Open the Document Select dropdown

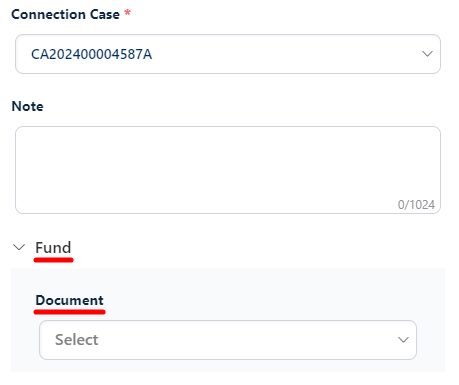[x=228, y=340]
